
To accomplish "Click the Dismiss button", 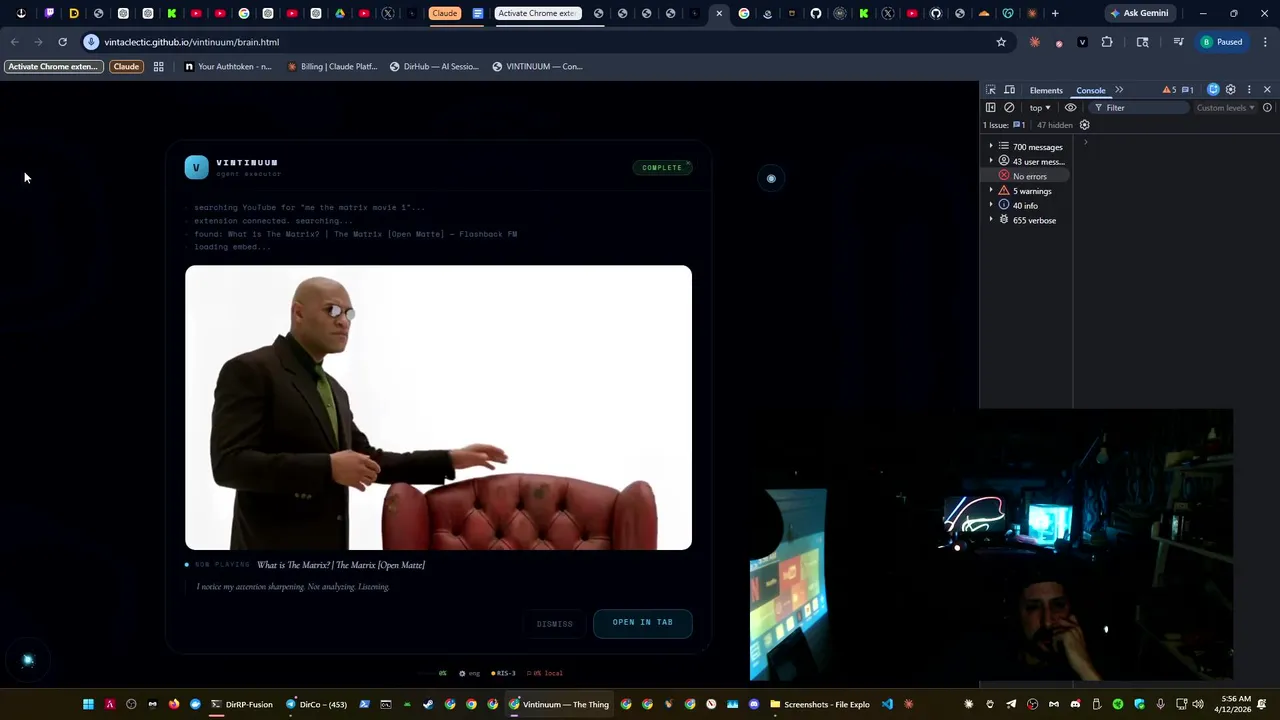I will (554, 624).
